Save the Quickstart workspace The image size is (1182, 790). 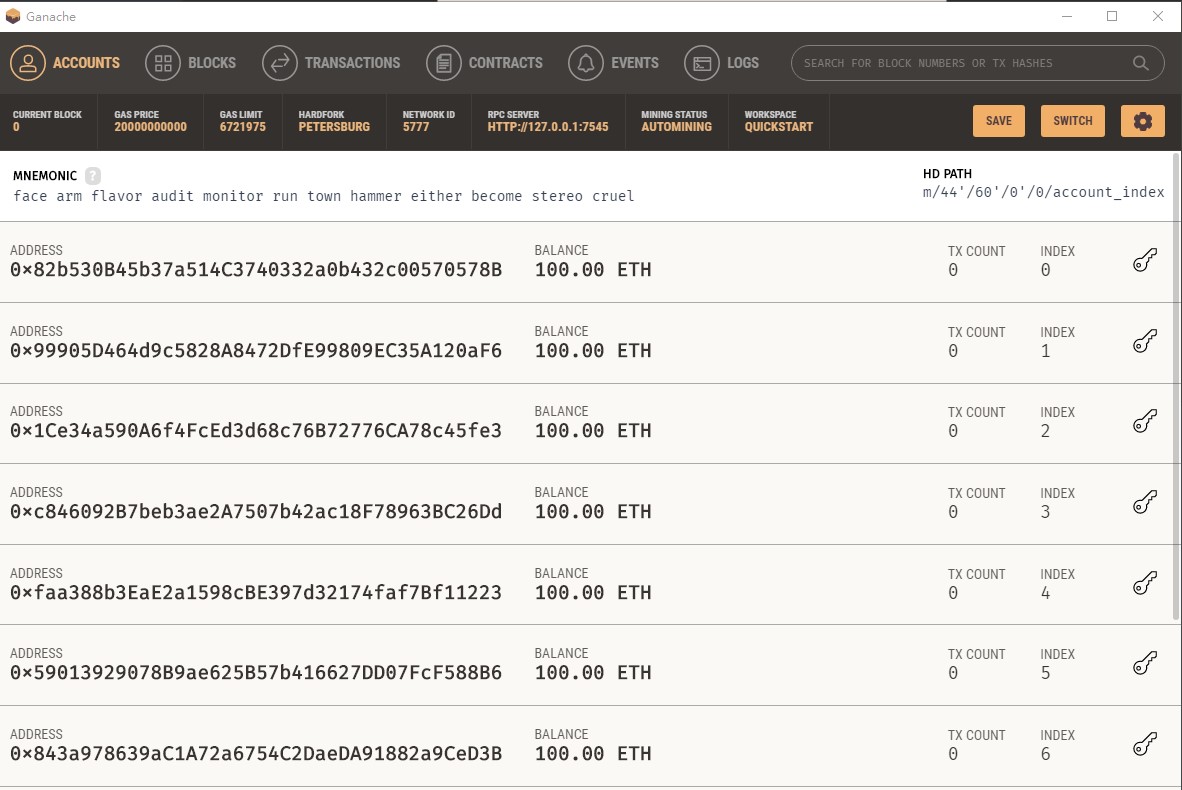click(998, 121)
